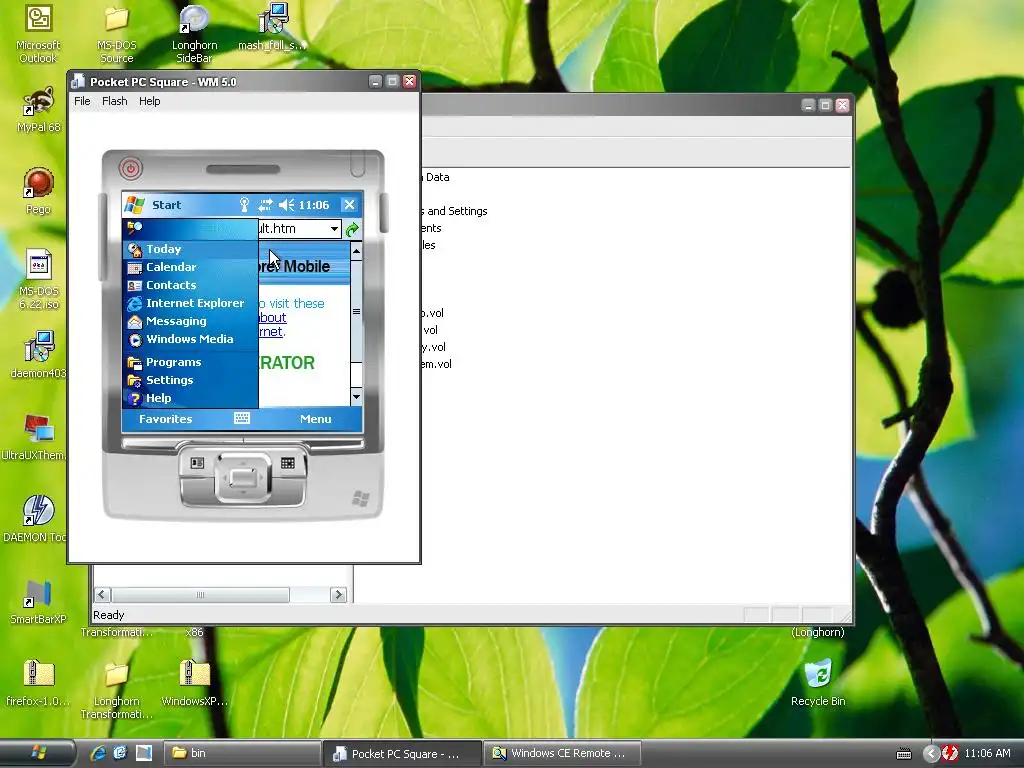Tap the on-screen keyboard icon
Viewport: 1024px width, 768px height.
[x=242, y=419]
